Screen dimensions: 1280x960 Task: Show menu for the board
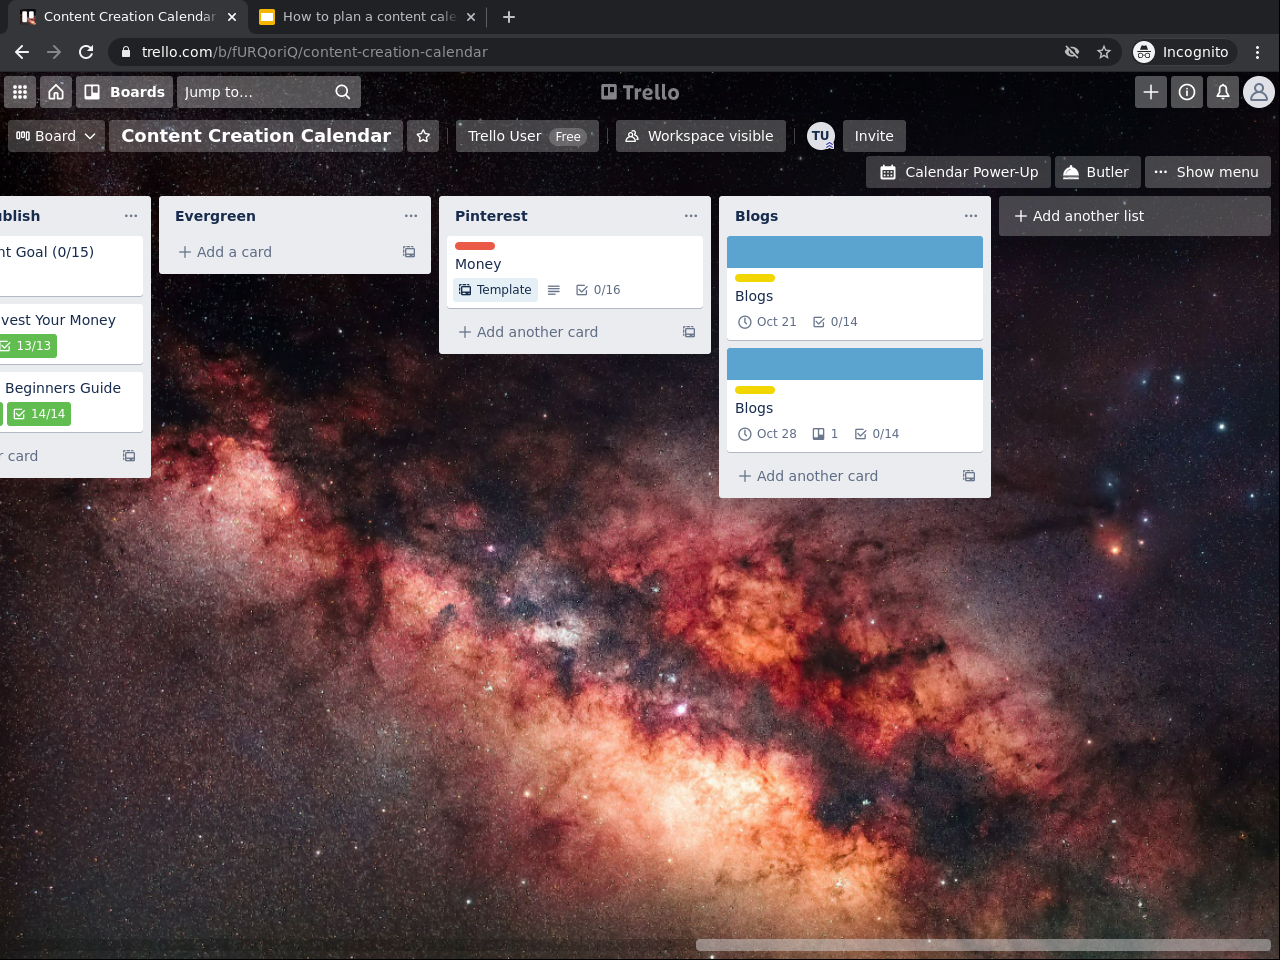coord(1207,172)
